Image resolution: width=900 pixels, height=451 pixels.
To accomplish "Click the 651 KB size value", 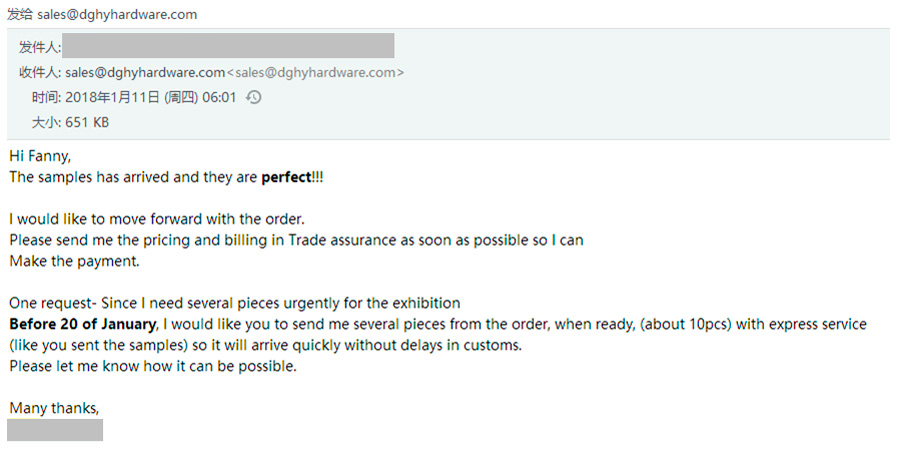I will [x=87, y=122].
